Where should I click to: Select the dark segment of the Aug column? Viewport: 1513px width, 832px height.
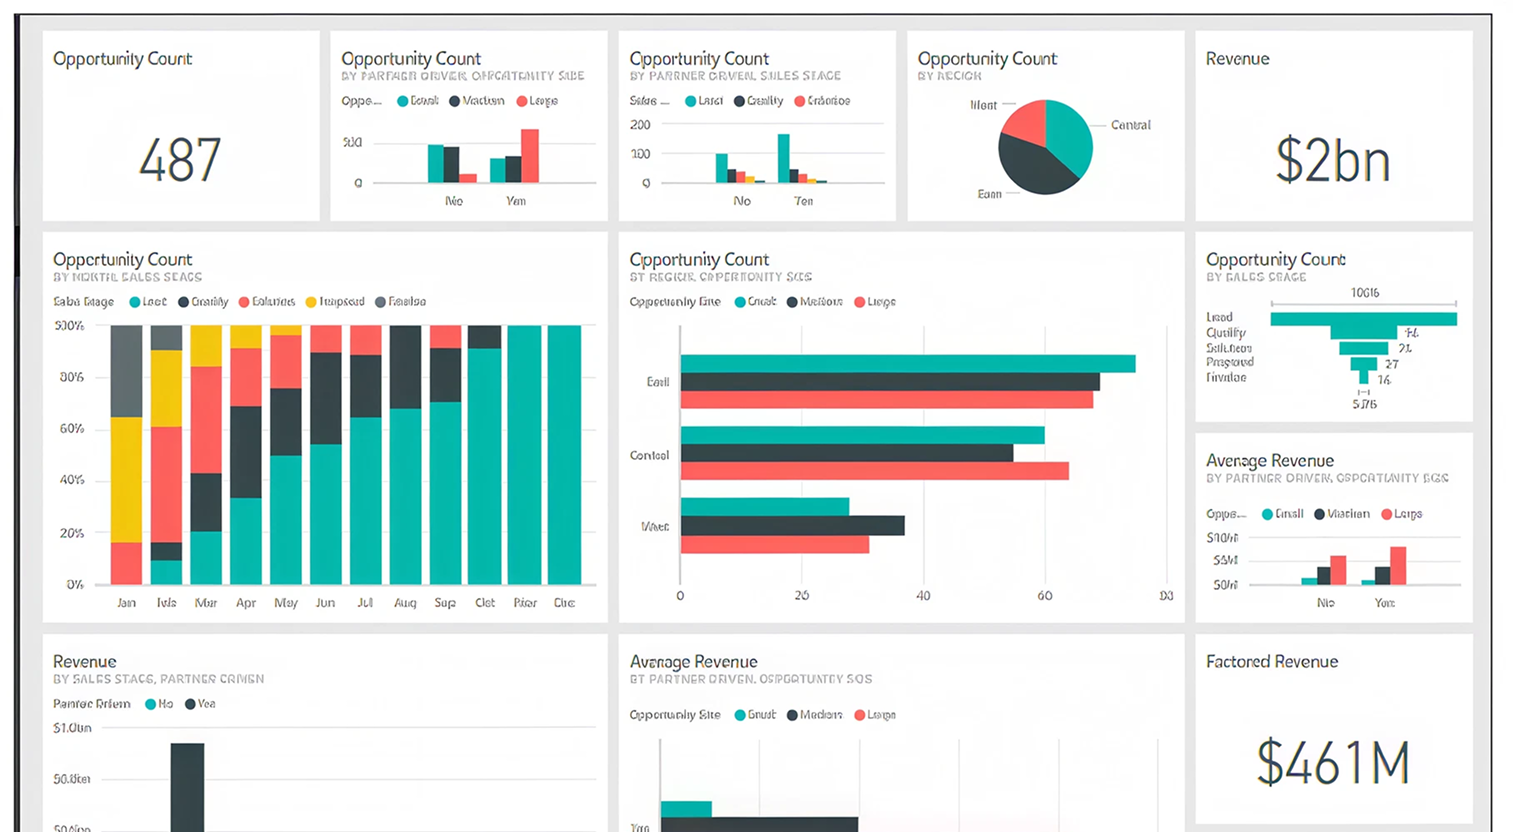406,367
